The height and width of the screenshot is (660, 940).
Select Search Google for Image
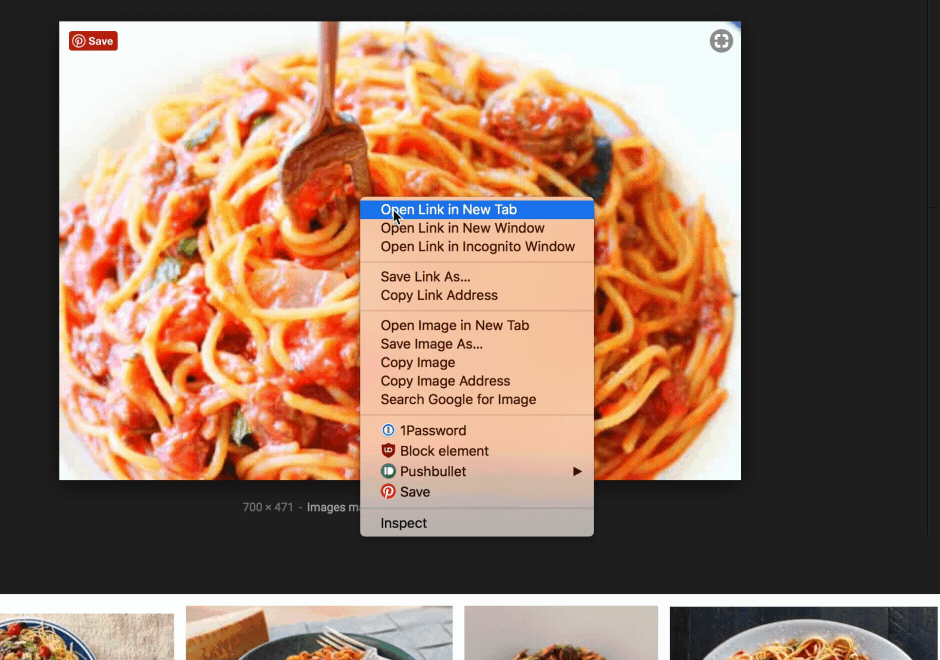pos(477,399)
